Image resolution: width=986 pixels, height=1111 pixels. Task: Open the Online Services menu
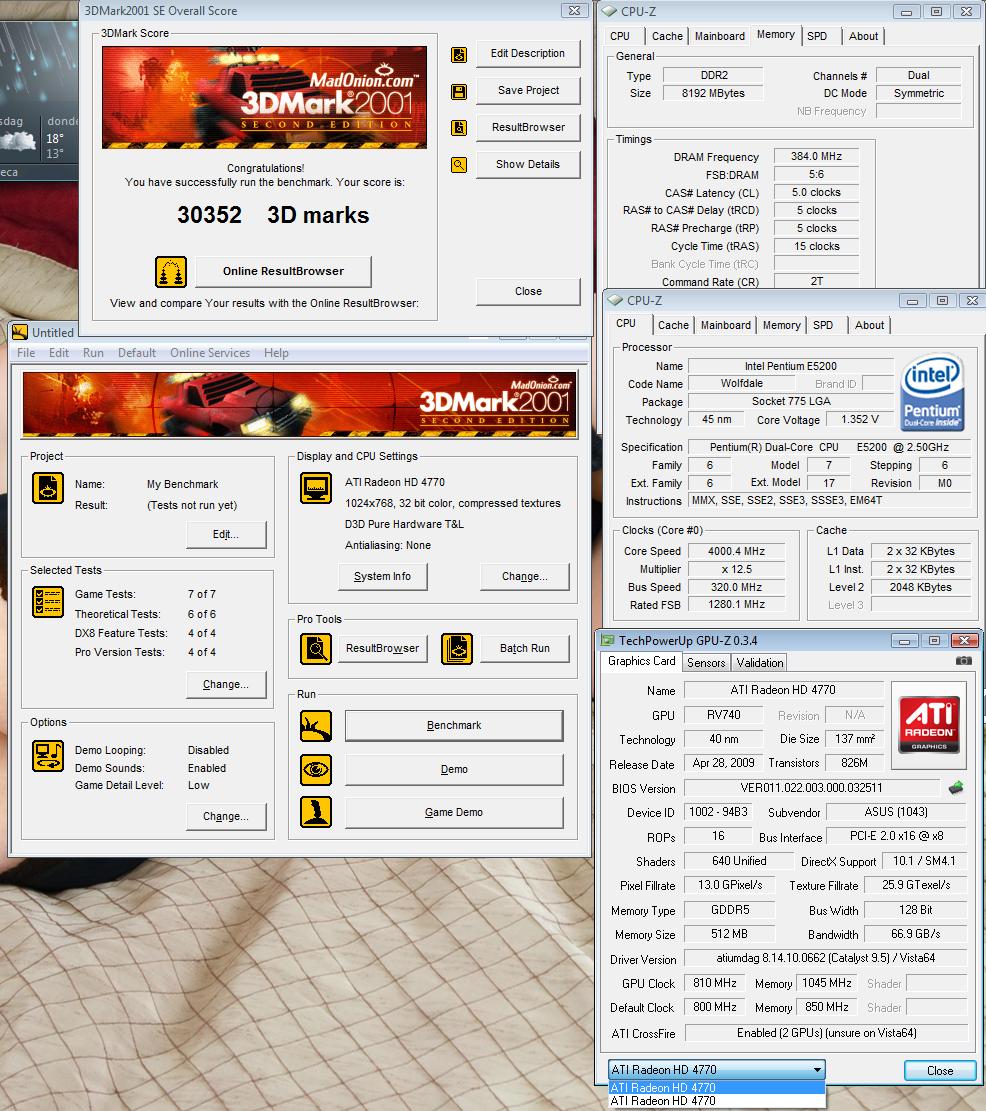(210, 353)
